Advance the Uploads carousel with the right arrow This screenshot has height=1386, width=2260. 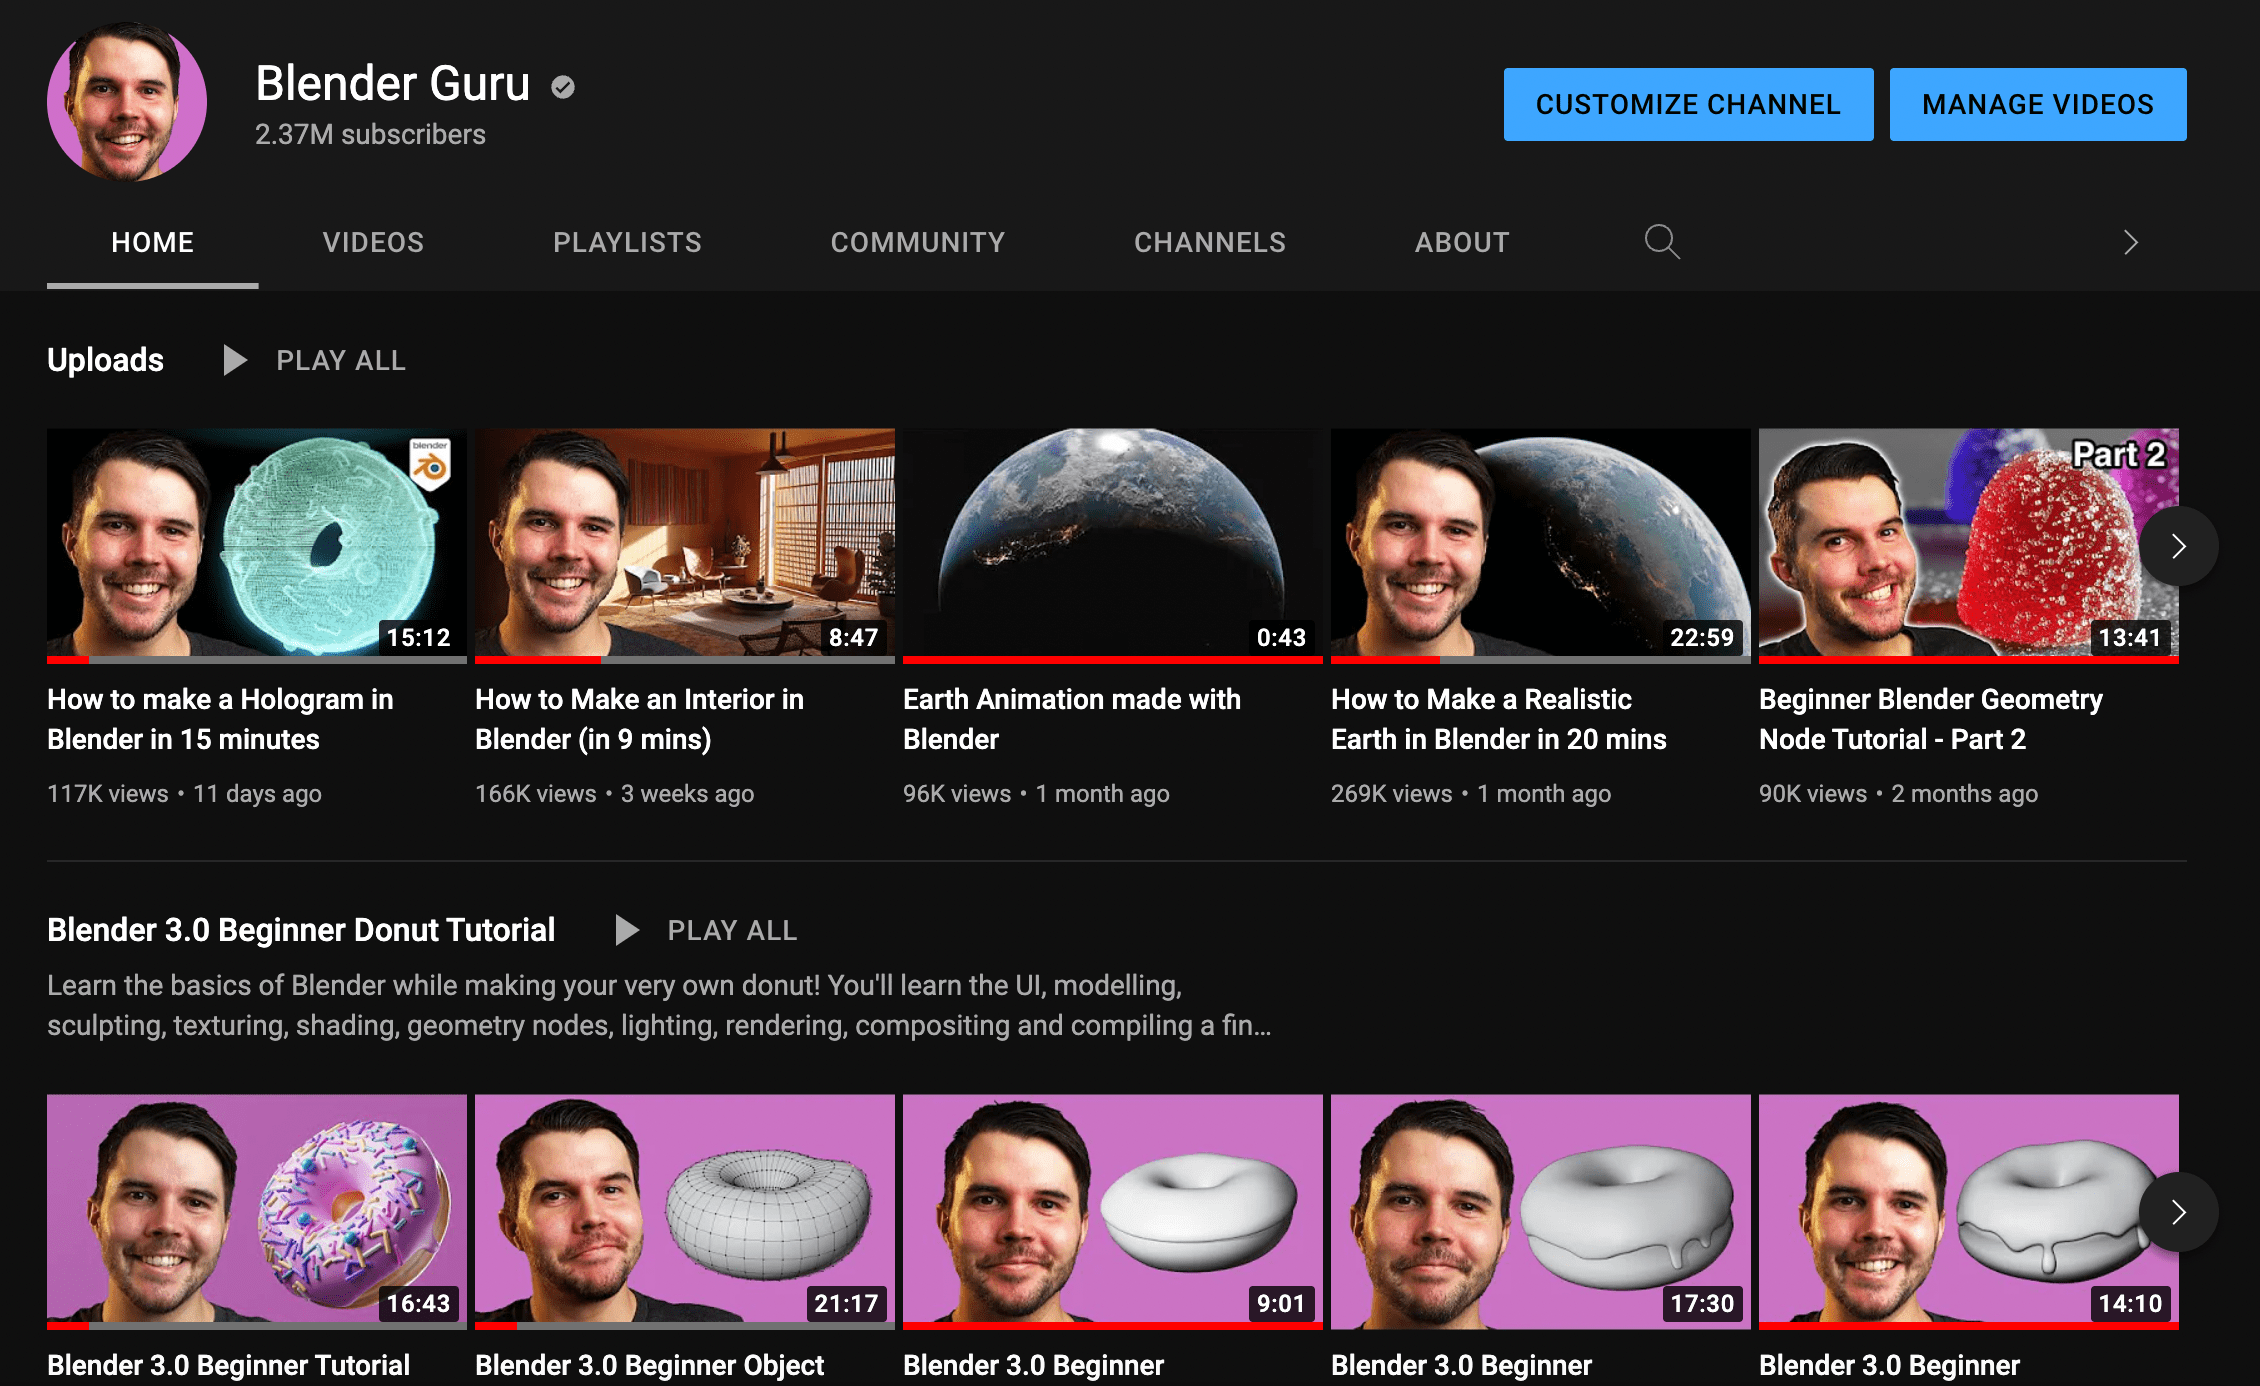click(x=2177, y=545)
